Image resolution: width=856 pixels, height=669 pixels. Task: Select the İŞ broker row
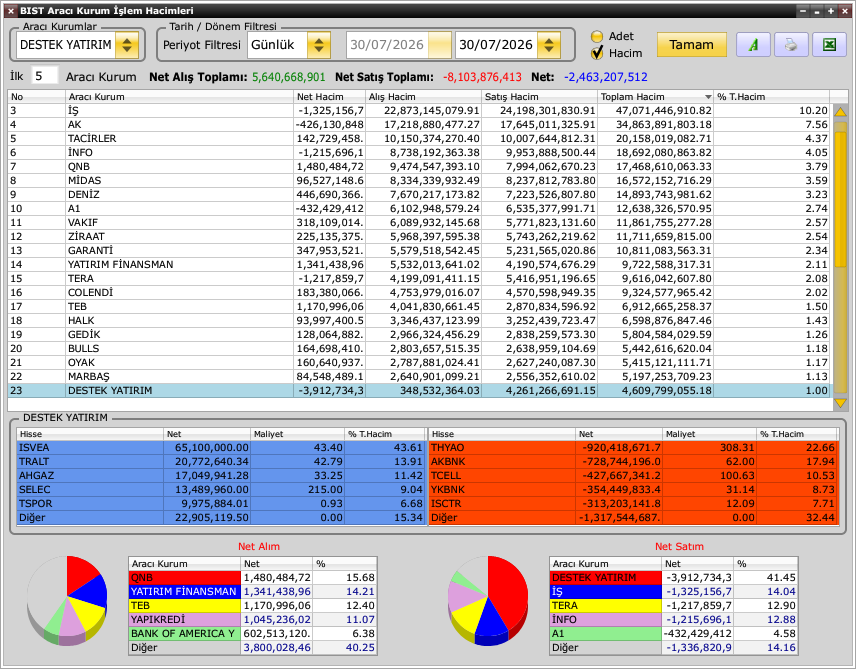[x=419, y=110]
